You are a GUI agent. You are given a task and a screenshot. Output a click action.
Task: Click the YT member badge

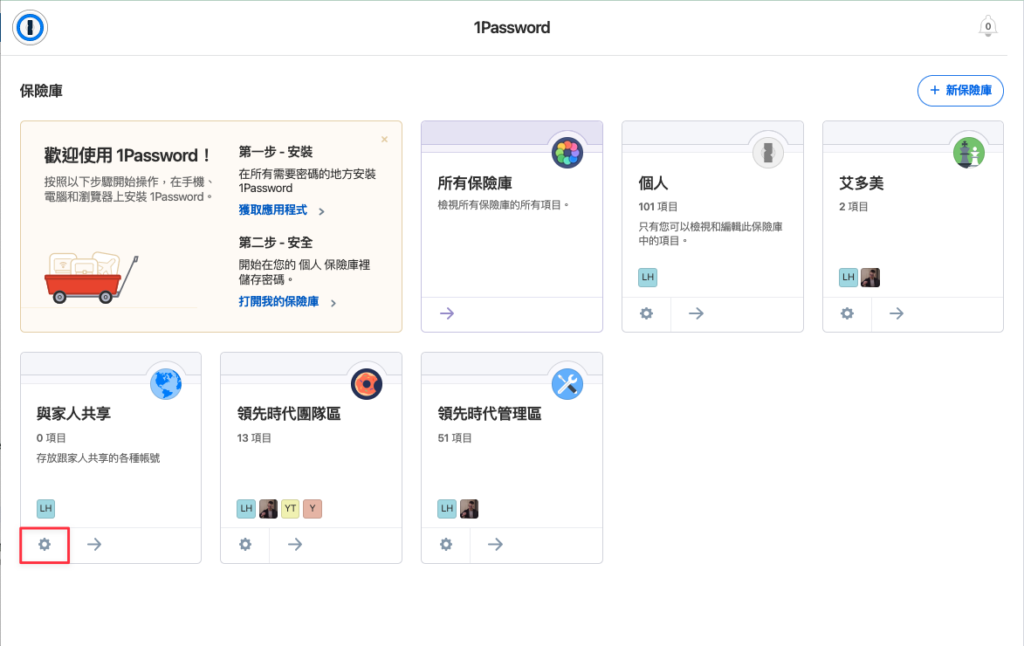point(291,508)
